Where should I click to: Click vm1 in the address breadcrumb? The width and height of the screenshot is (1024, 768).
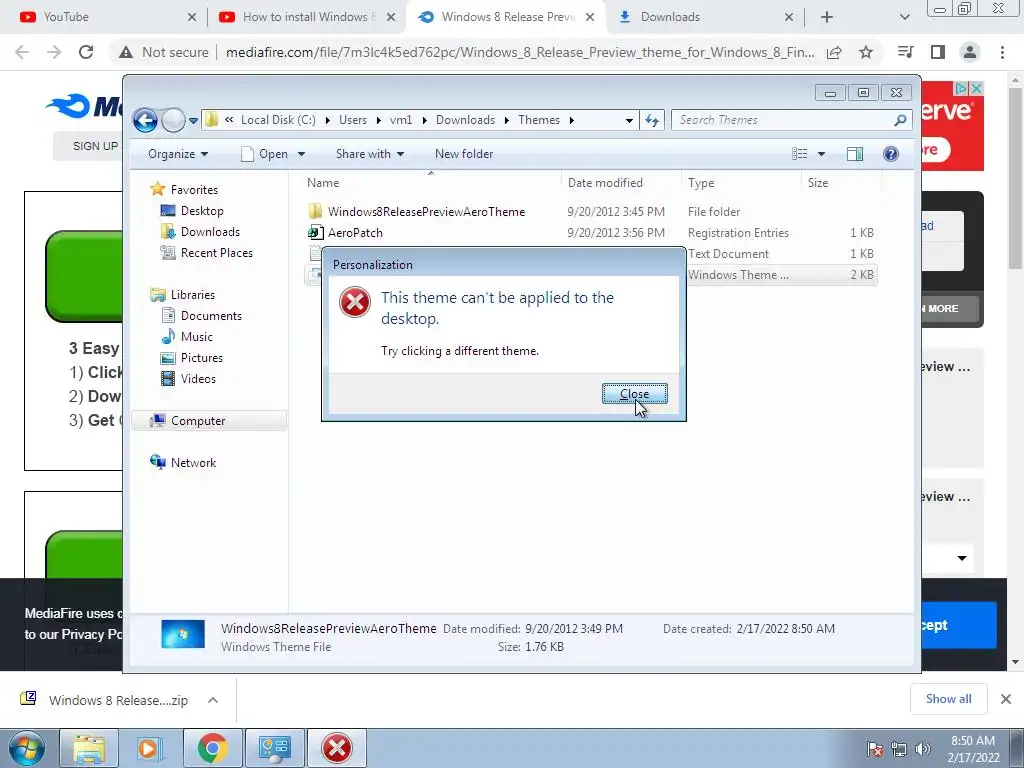point(401,120)
